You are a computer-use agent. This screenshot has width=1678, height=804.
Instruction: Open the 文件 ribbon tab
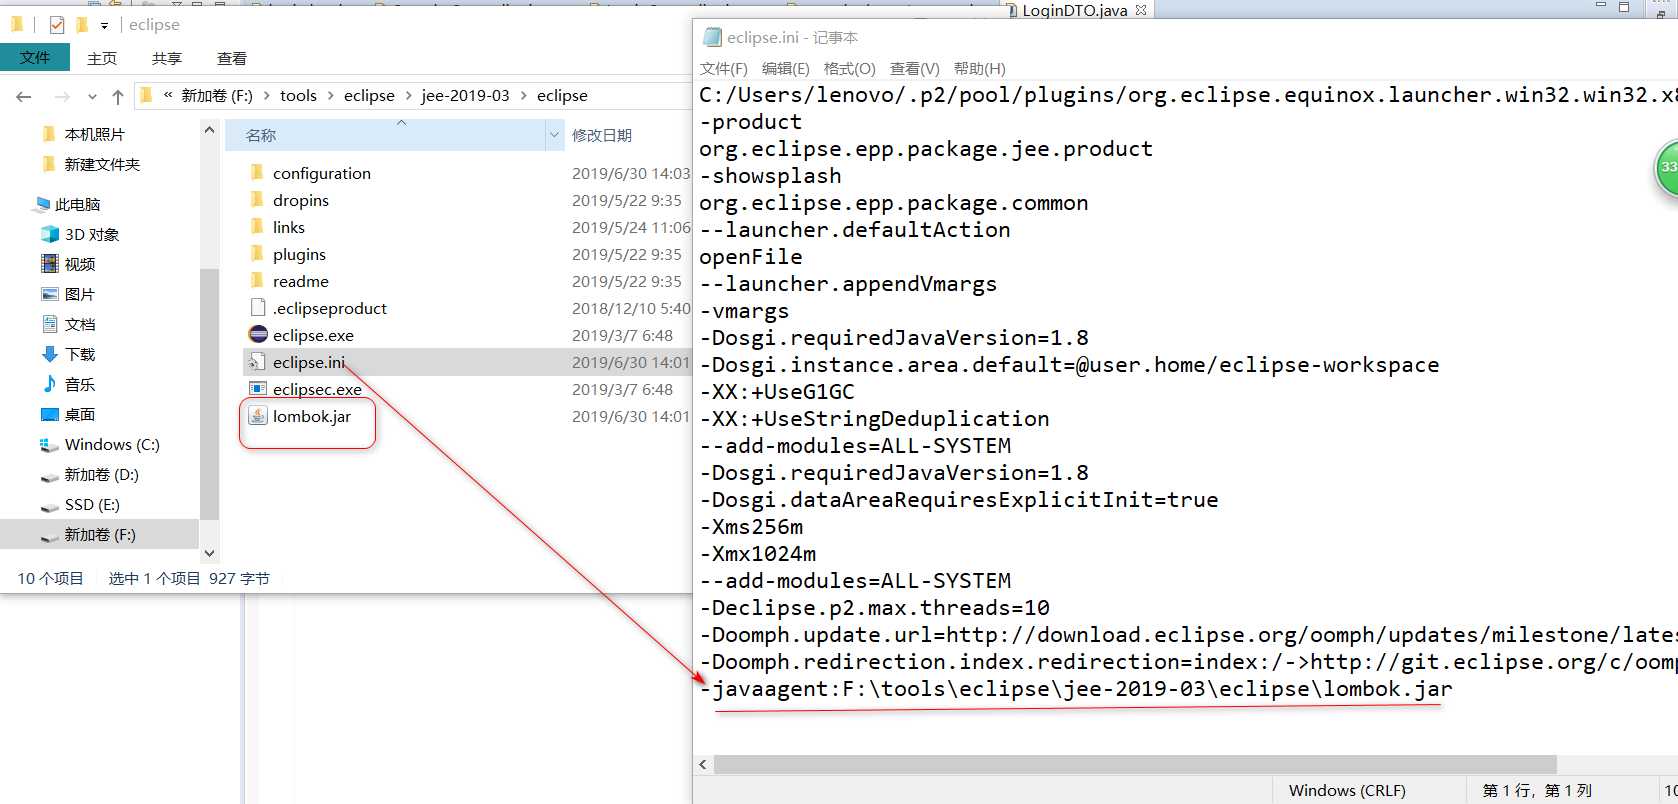(35, 57)
